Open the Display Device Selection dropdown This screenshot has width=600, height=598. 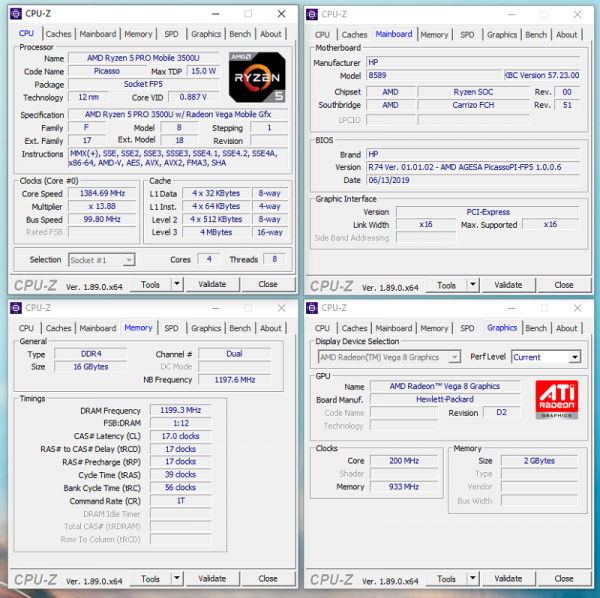click(x=455, y=357)
